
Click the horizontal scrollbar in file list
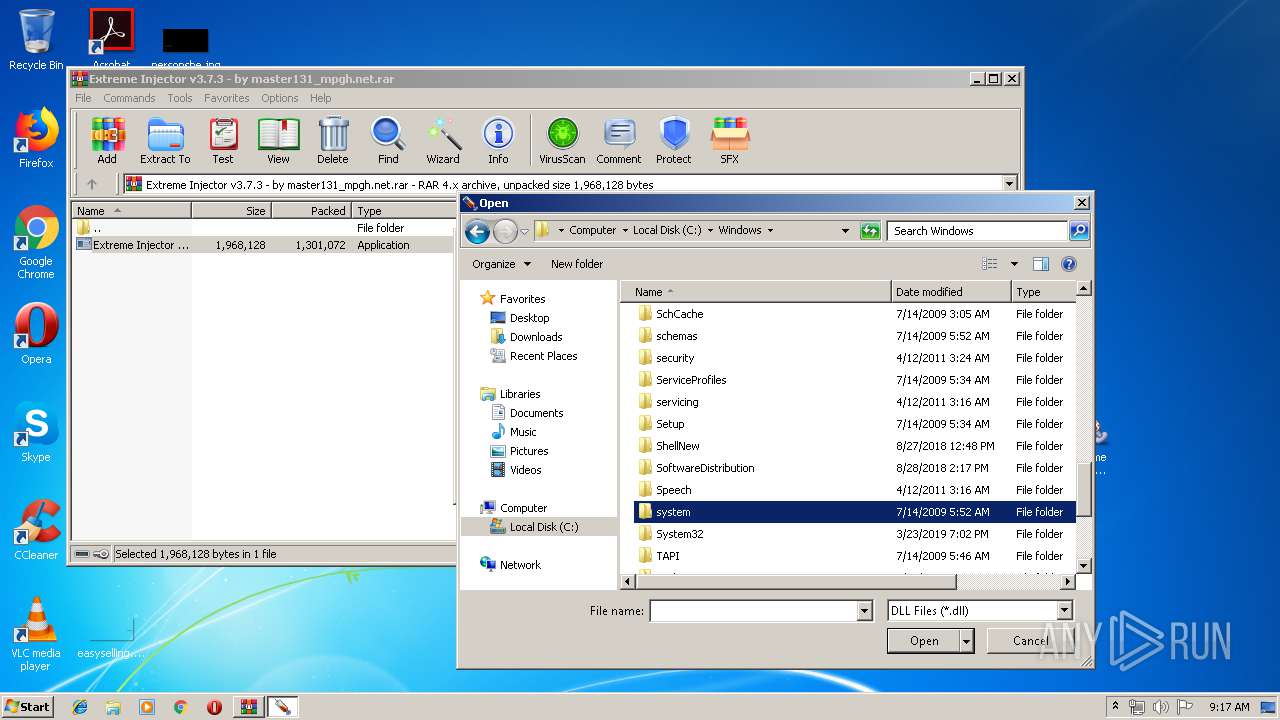coord(796,582)
